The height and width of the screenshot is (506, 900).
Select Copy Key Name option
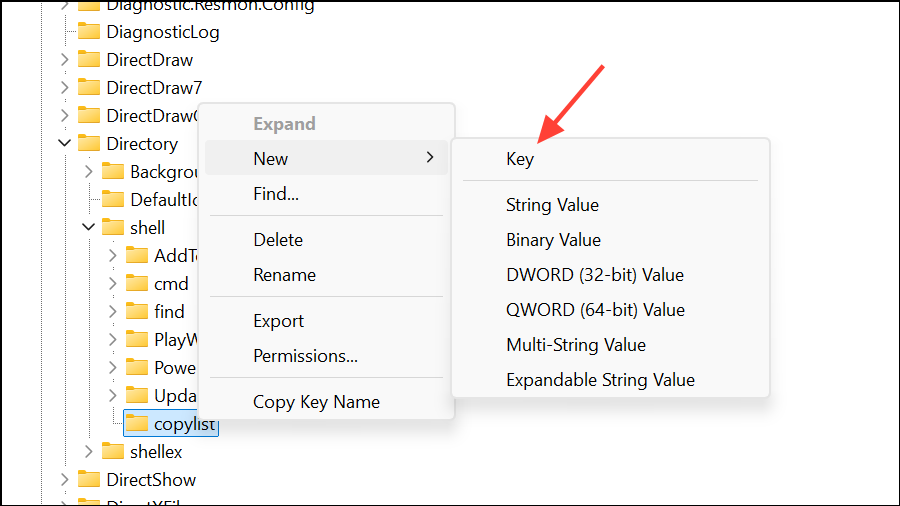tap(316, 402)
